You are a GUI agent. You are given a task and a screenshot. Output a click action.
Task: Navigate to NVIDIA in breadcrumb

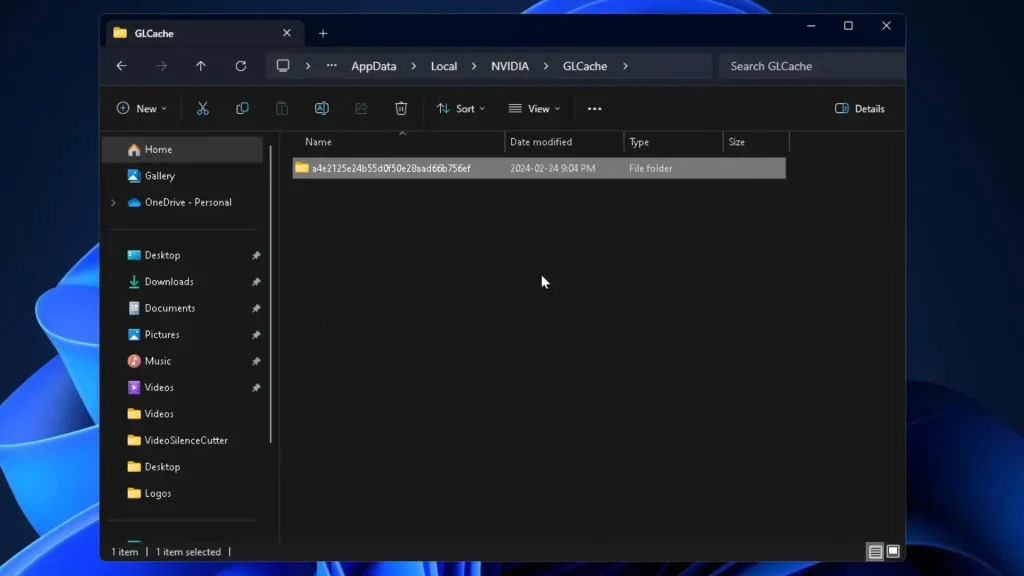[510, 66]
